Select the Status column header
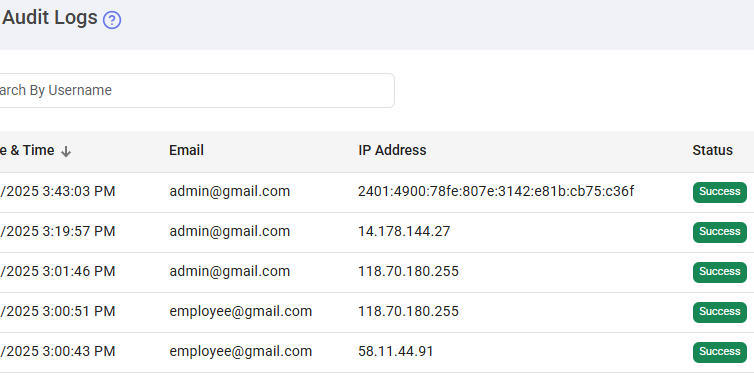The image size is (754, 382). [712, 150]
